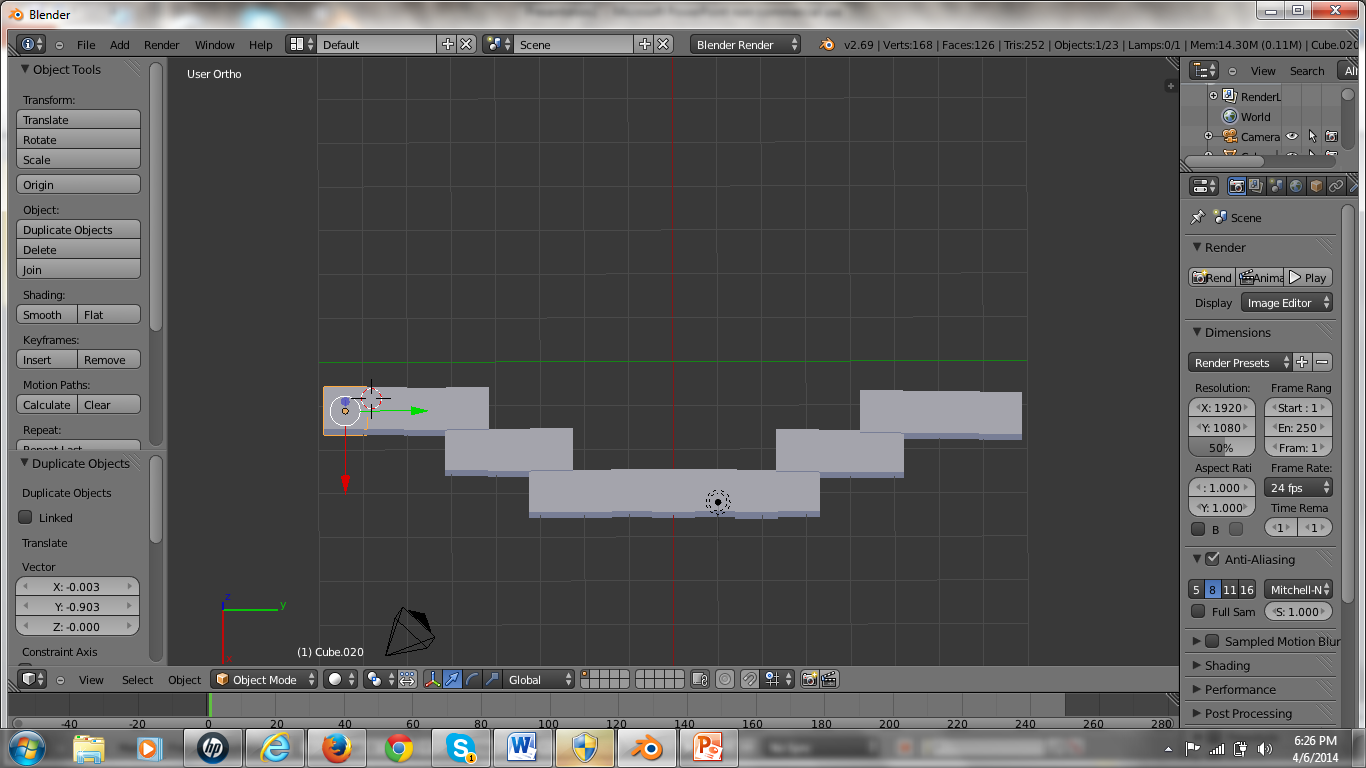Click the 50% resolution slider
The image size is (1366, 768).
click(x=1220, y=447)
